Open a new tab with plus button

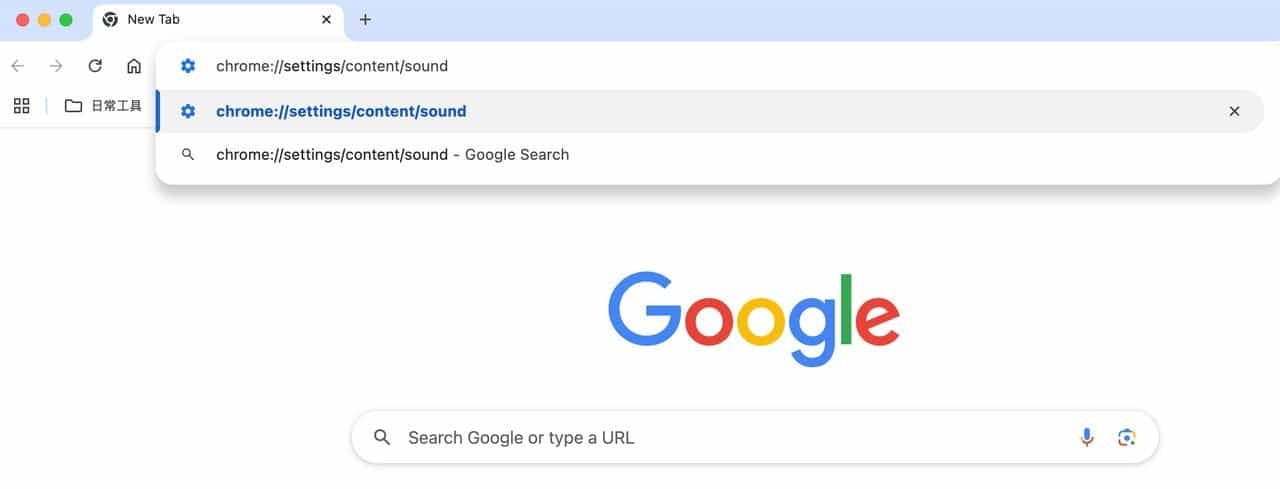[x=365, y=19]
